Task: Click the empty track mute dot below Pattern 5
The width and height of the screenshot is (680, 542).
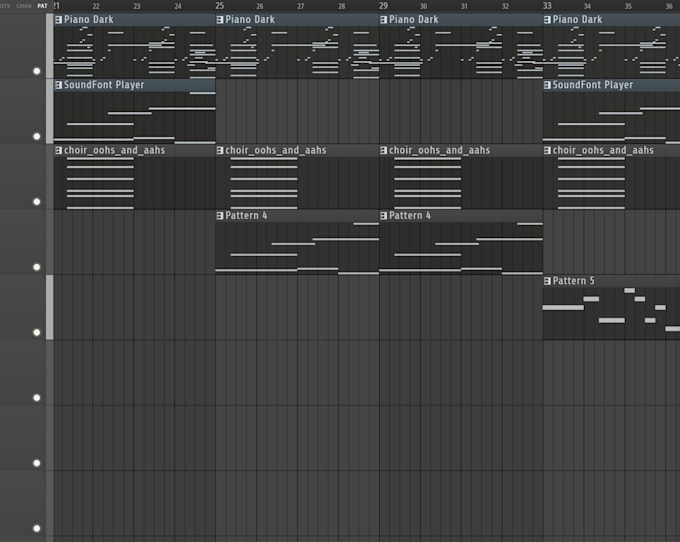Action: 37,398
